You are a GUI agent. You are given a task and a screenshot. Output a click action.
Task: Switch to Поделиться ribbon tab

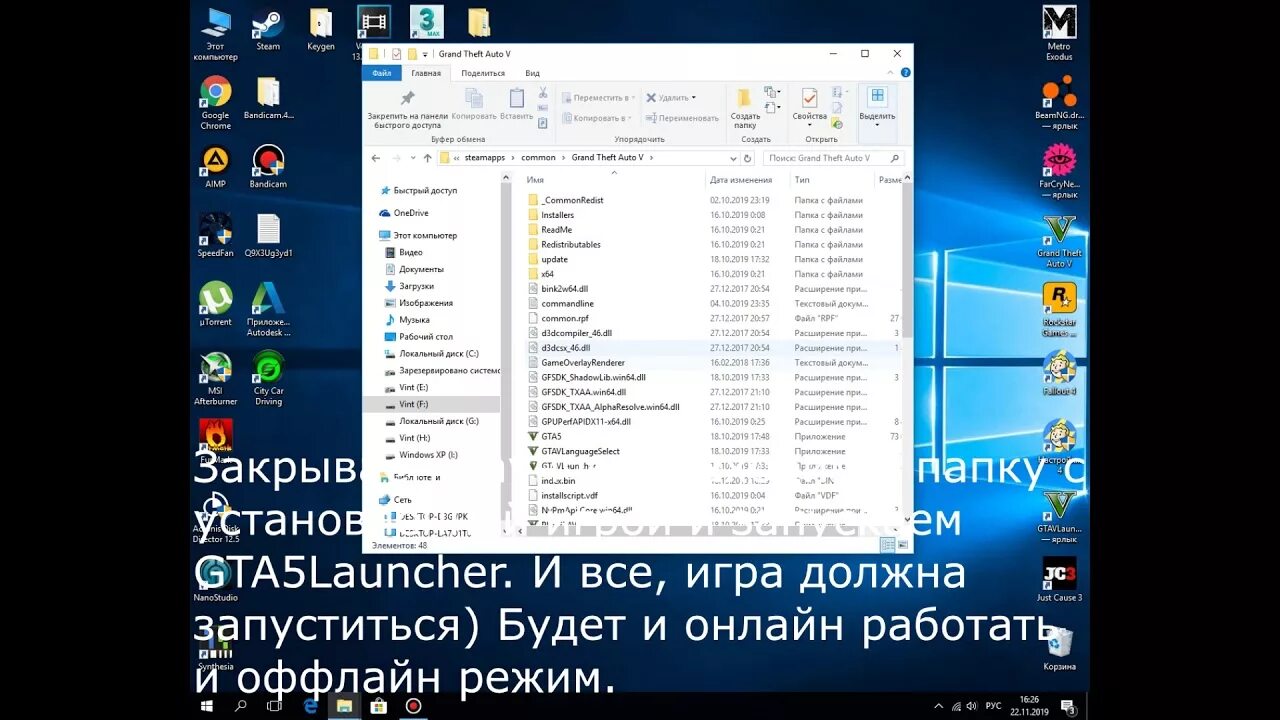coord(483,73)
